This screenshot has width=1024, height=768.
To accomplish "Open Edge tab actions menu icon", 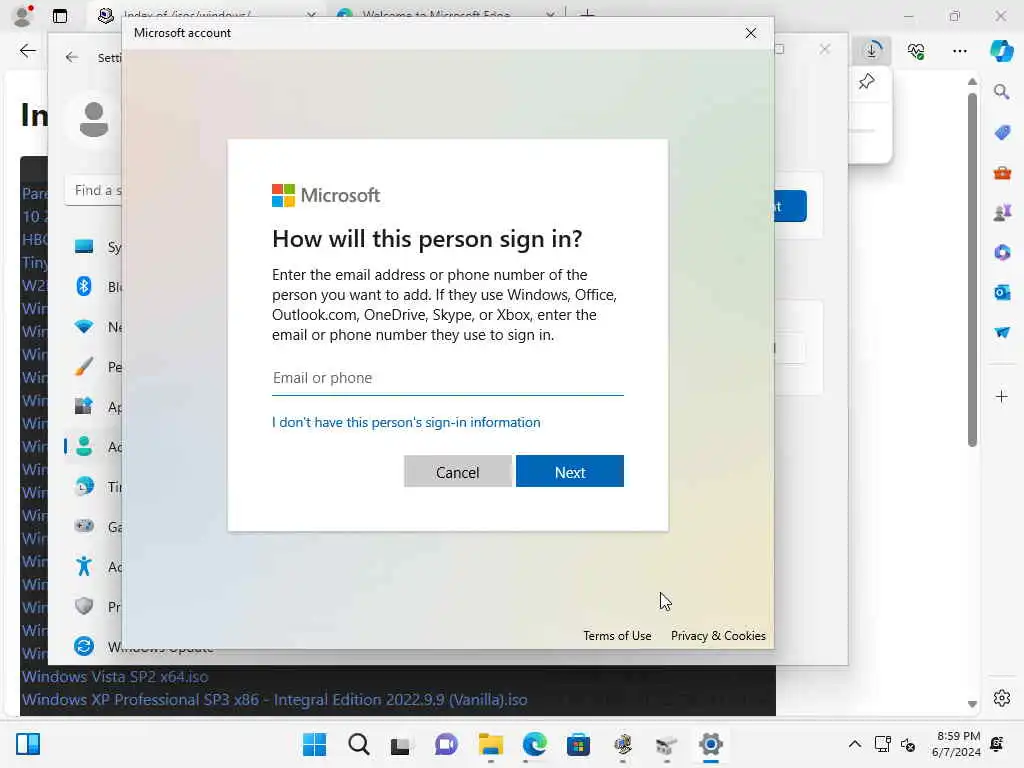I will tap(60, 16).
